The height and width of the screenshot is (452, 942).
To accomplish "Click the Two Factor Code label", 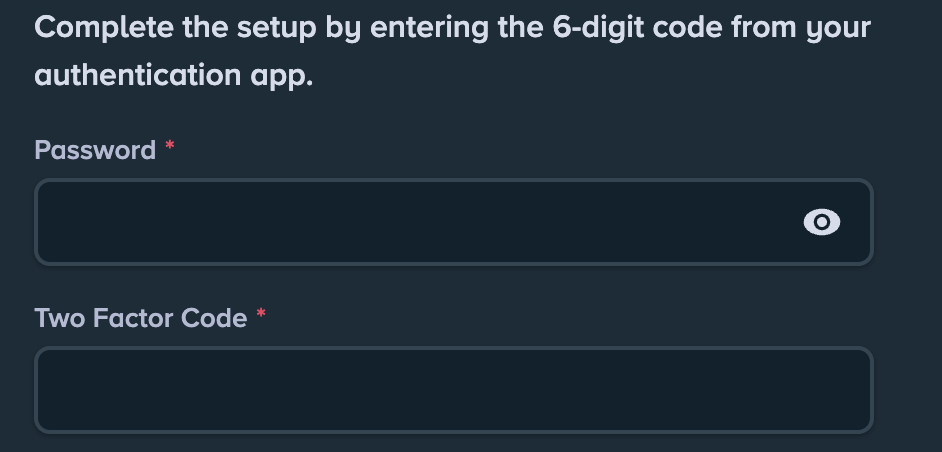I will pos(140,318).
